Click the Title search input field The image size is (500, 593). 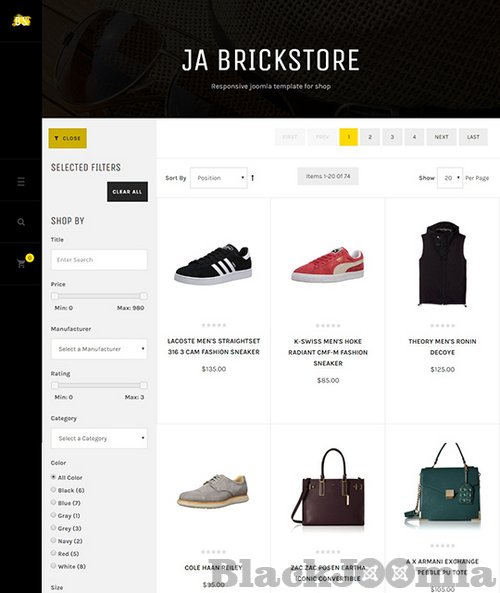pos(99,260)
